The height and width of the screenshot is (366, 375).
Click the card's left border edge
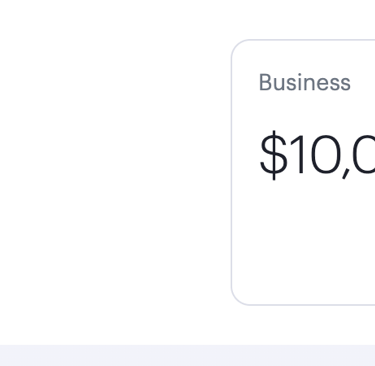[231, 172]
